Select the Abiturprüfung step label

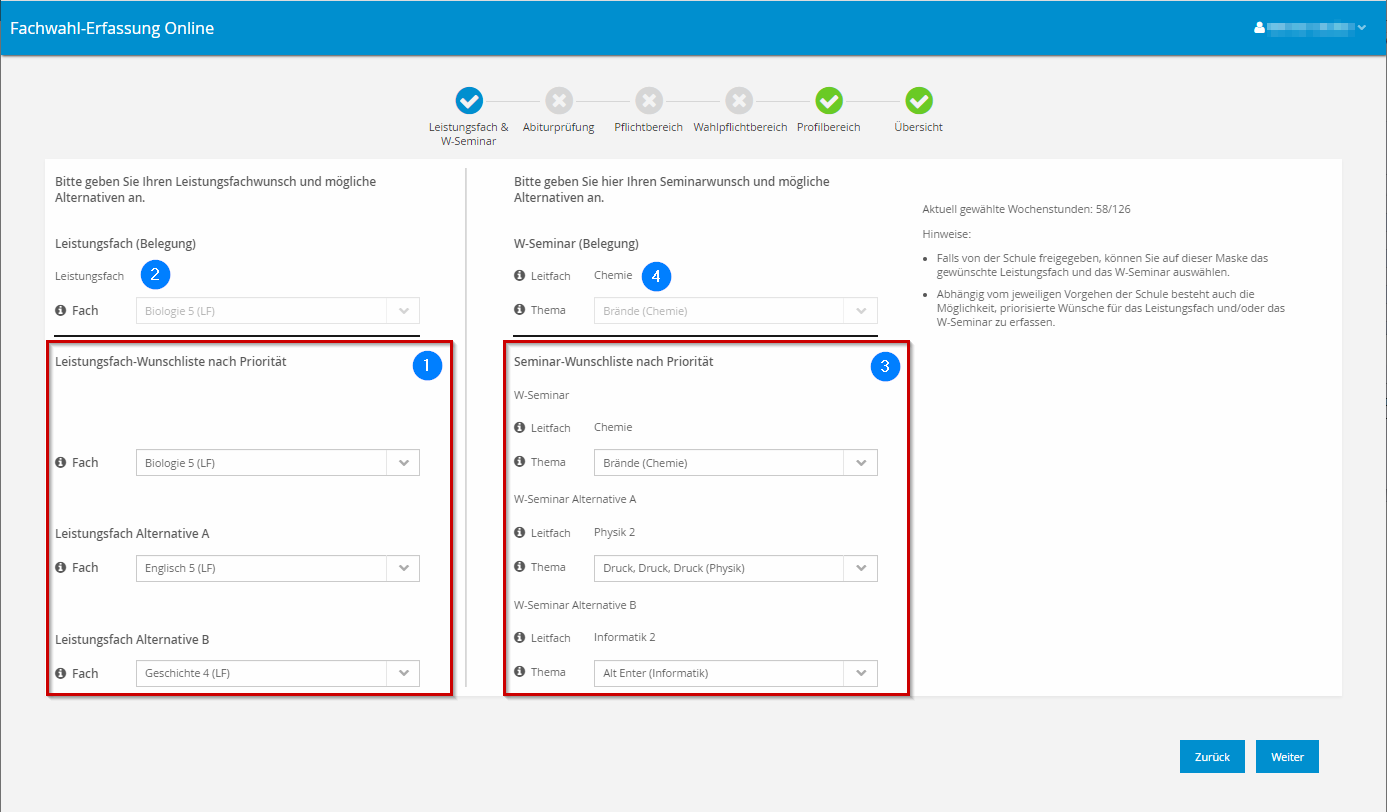click(x=559, y=127)
